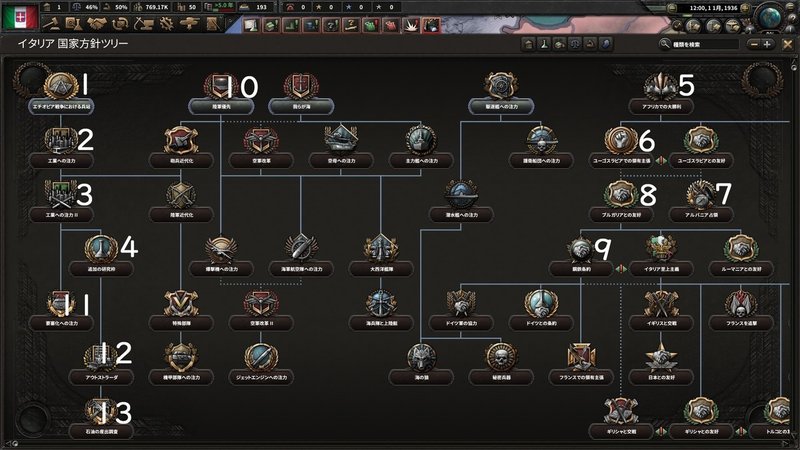800x450 pixels.
Task: Click the 石油の産出調査 focus label
Action: tap(101, 432)
